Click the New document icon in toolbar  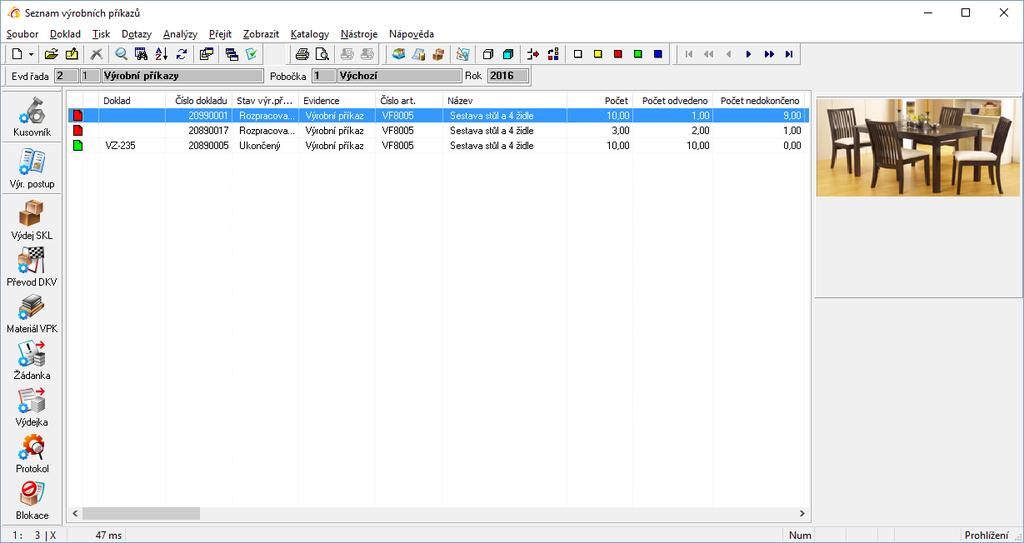pyautogui.click(x=18, y=54)
